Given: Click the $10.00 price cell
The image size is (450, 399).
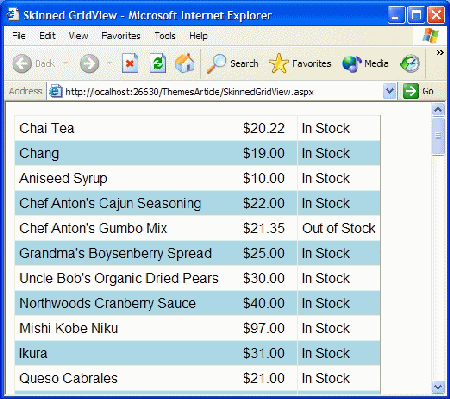Looking at the screenshot, I should 268,178.
